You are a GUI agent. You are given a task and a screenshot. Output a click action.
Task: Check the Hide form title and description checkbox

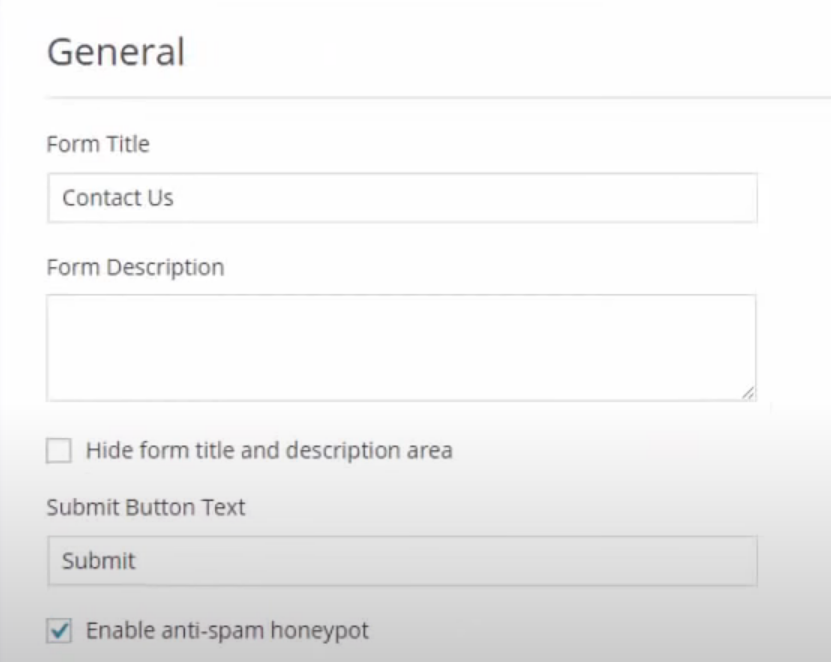(x=60, y=451)
